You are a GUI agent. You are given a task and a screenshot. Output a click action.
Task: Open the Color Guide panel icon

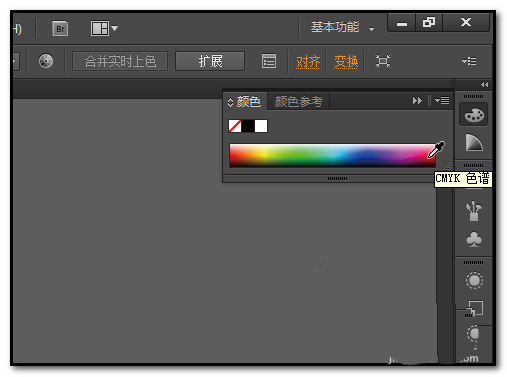tap(474, 143)
